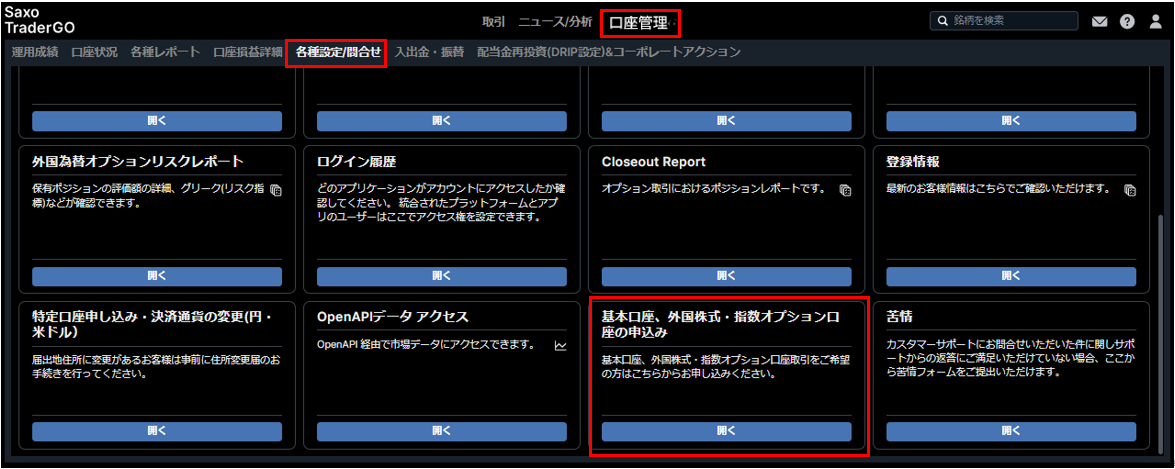Image resolution: width=1175 pixels, height=469 pixels.
Task: Open the 配当金再投資(DRIP設定)&コーポレートアクション tab
Action: pos(608,52)
